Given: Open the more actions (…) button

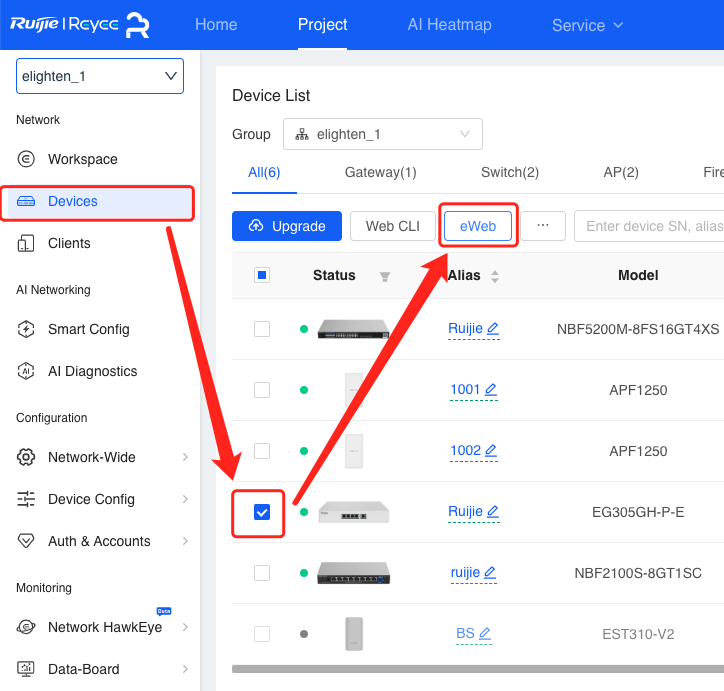Looking at the screenshot, I should tap(543, 226).
